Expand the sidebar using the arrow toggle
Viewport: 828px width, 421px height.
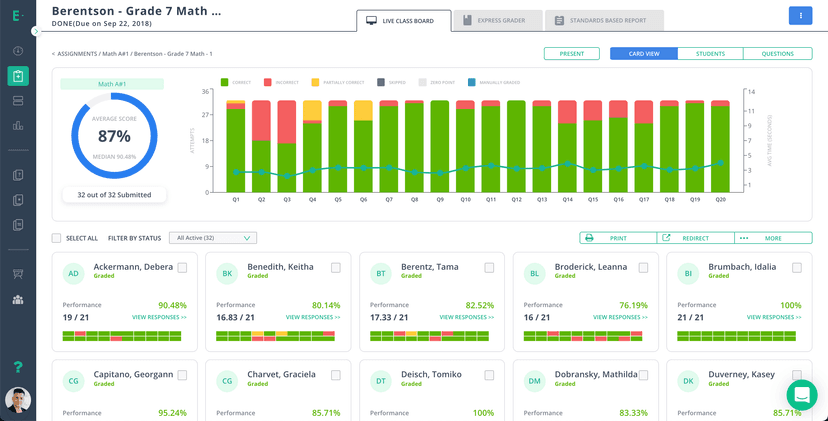[x=36, y=31]
